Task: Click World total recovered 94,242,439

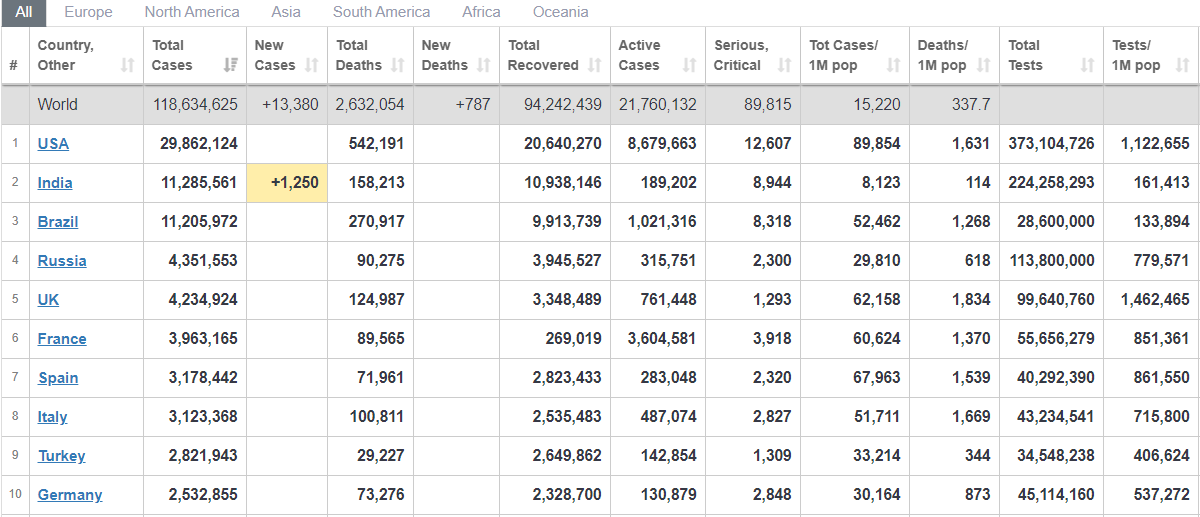Action: coord(563,104)
